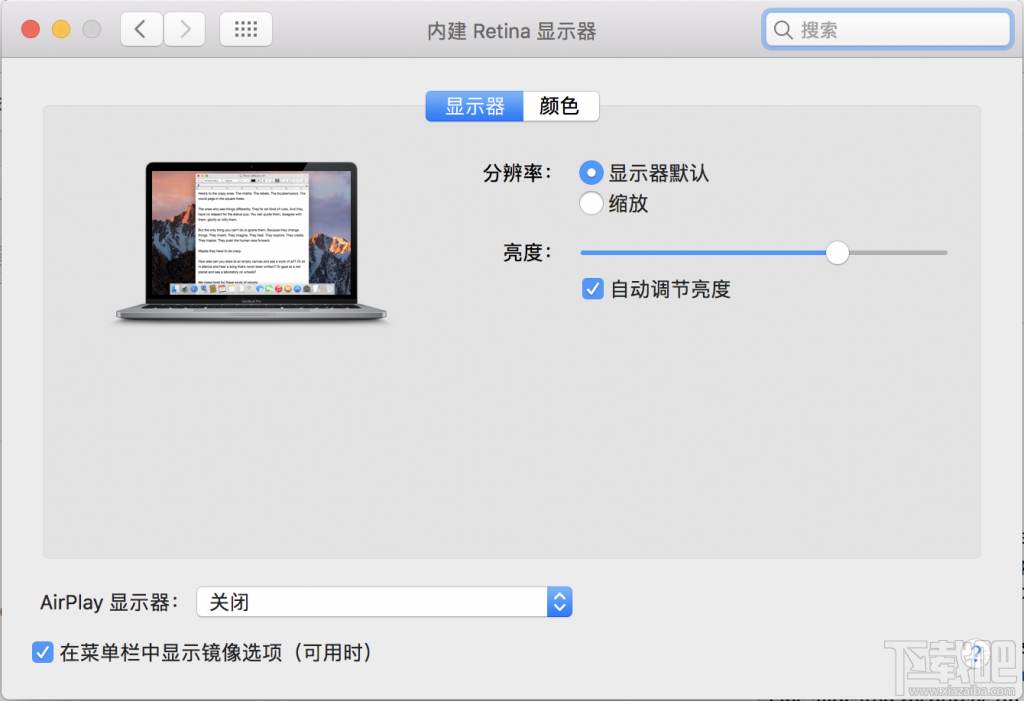Click the AirPlay dropdown stepper arrows

coord(560,602)
